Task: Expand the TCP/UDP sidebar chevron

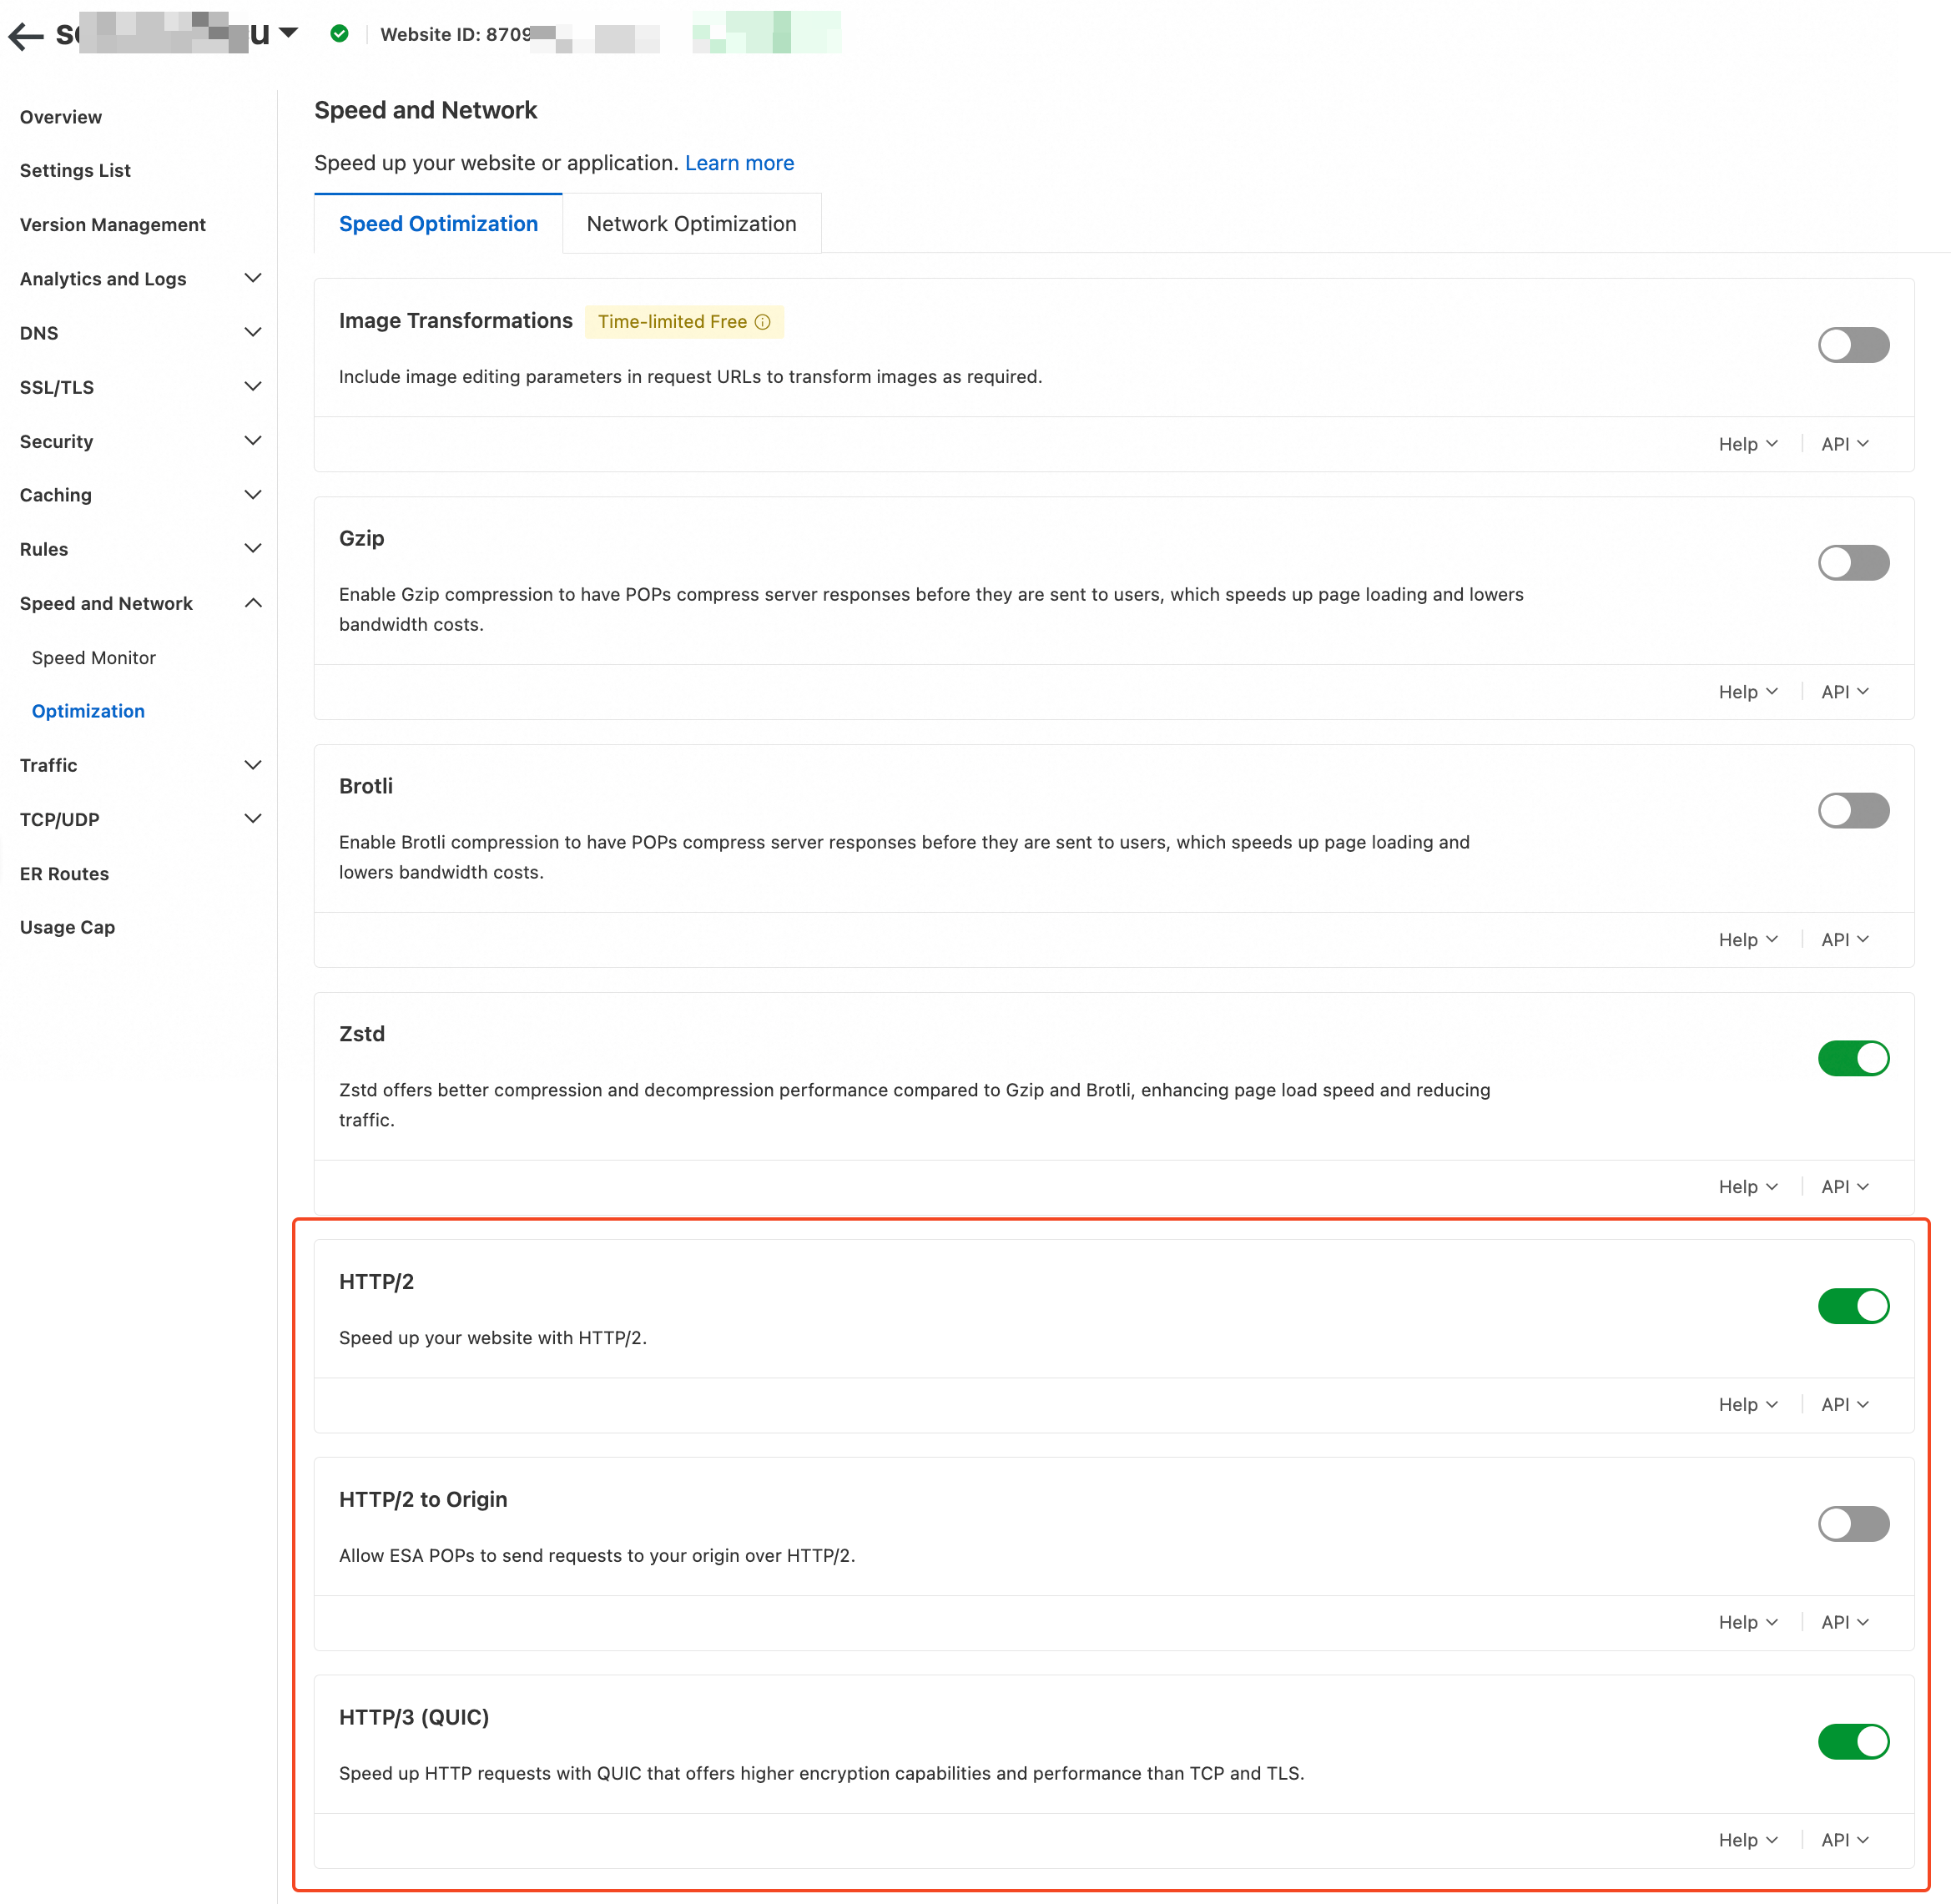Action: (x=253, y=819)
